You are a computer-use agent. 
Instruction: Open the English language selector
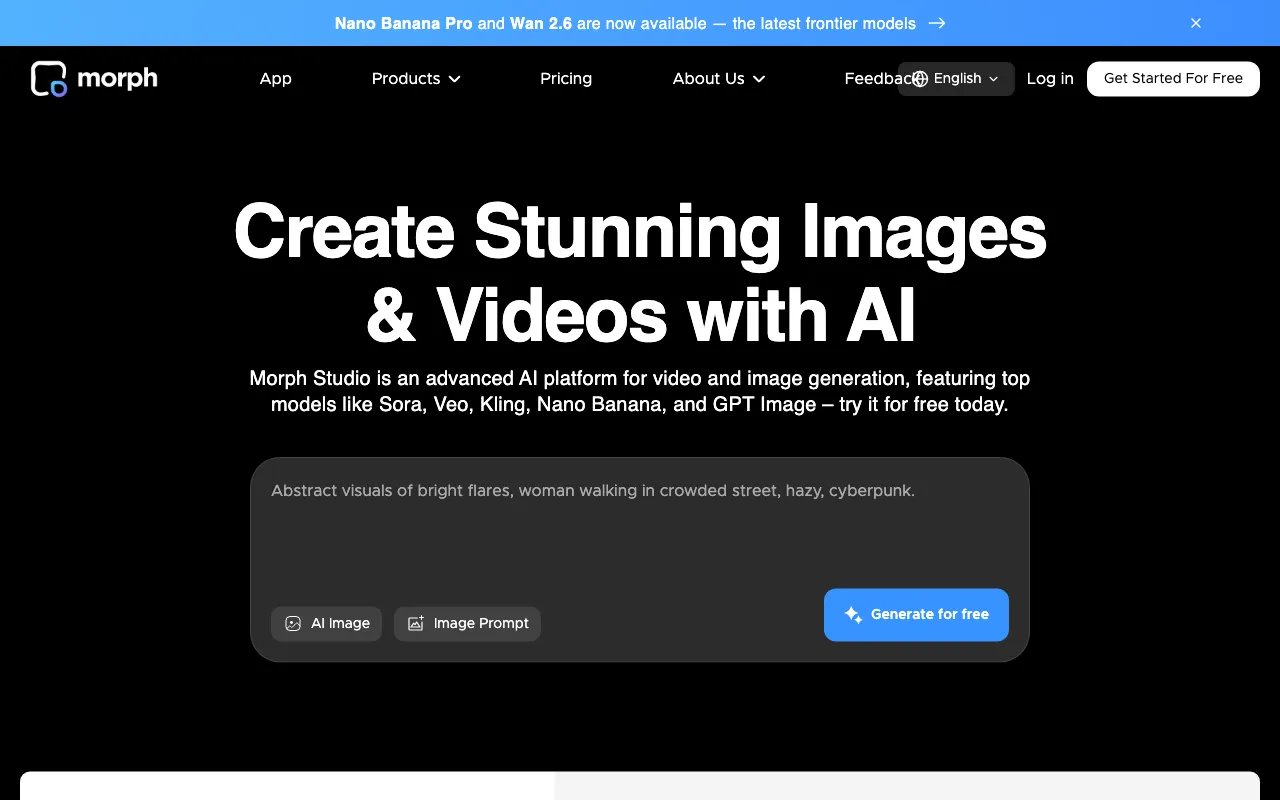[x=956, y=79]
